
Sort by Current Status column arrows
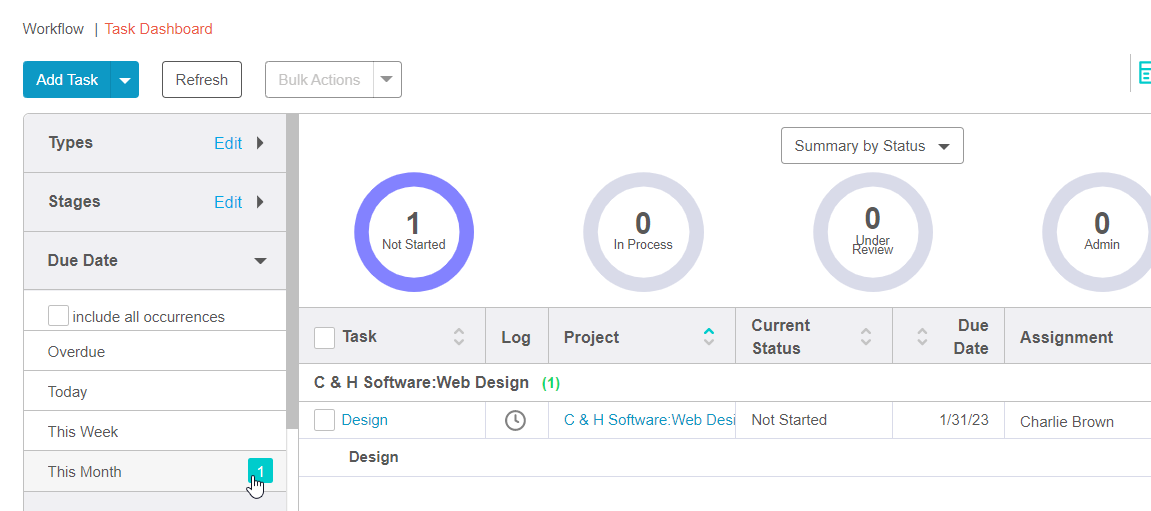click(x=866, y=337)
